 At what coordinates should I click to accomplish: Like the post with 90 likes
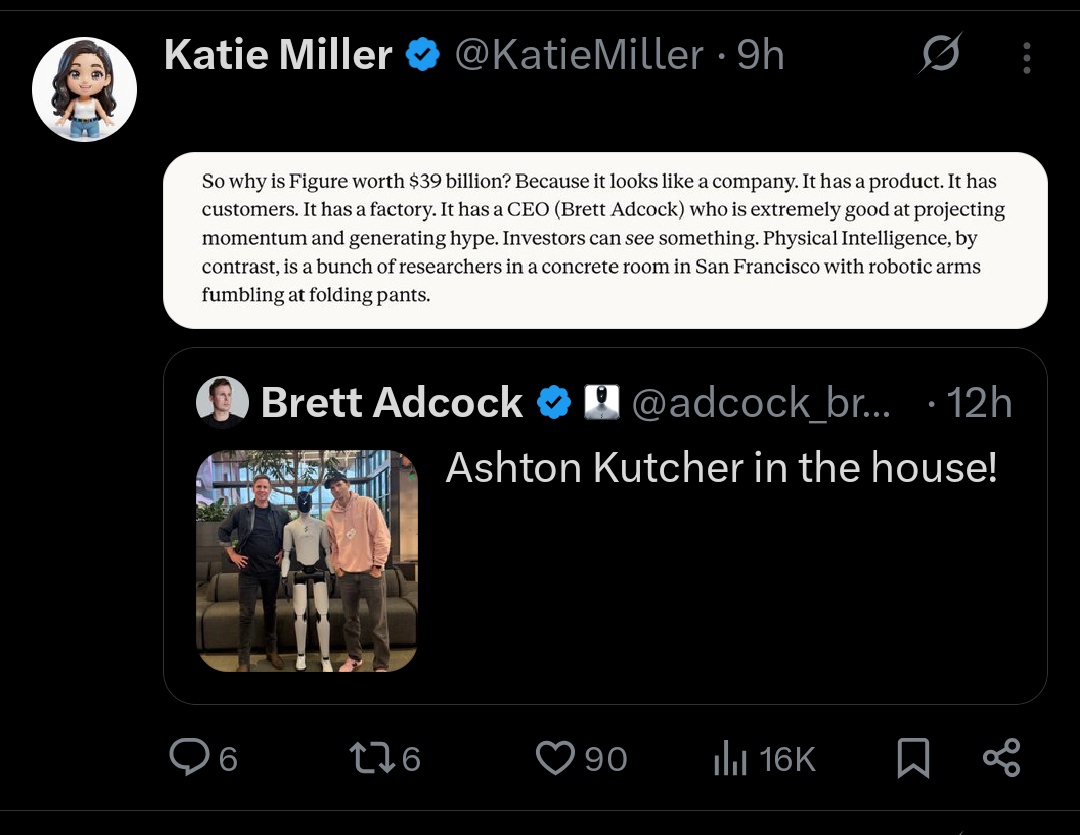555,757
